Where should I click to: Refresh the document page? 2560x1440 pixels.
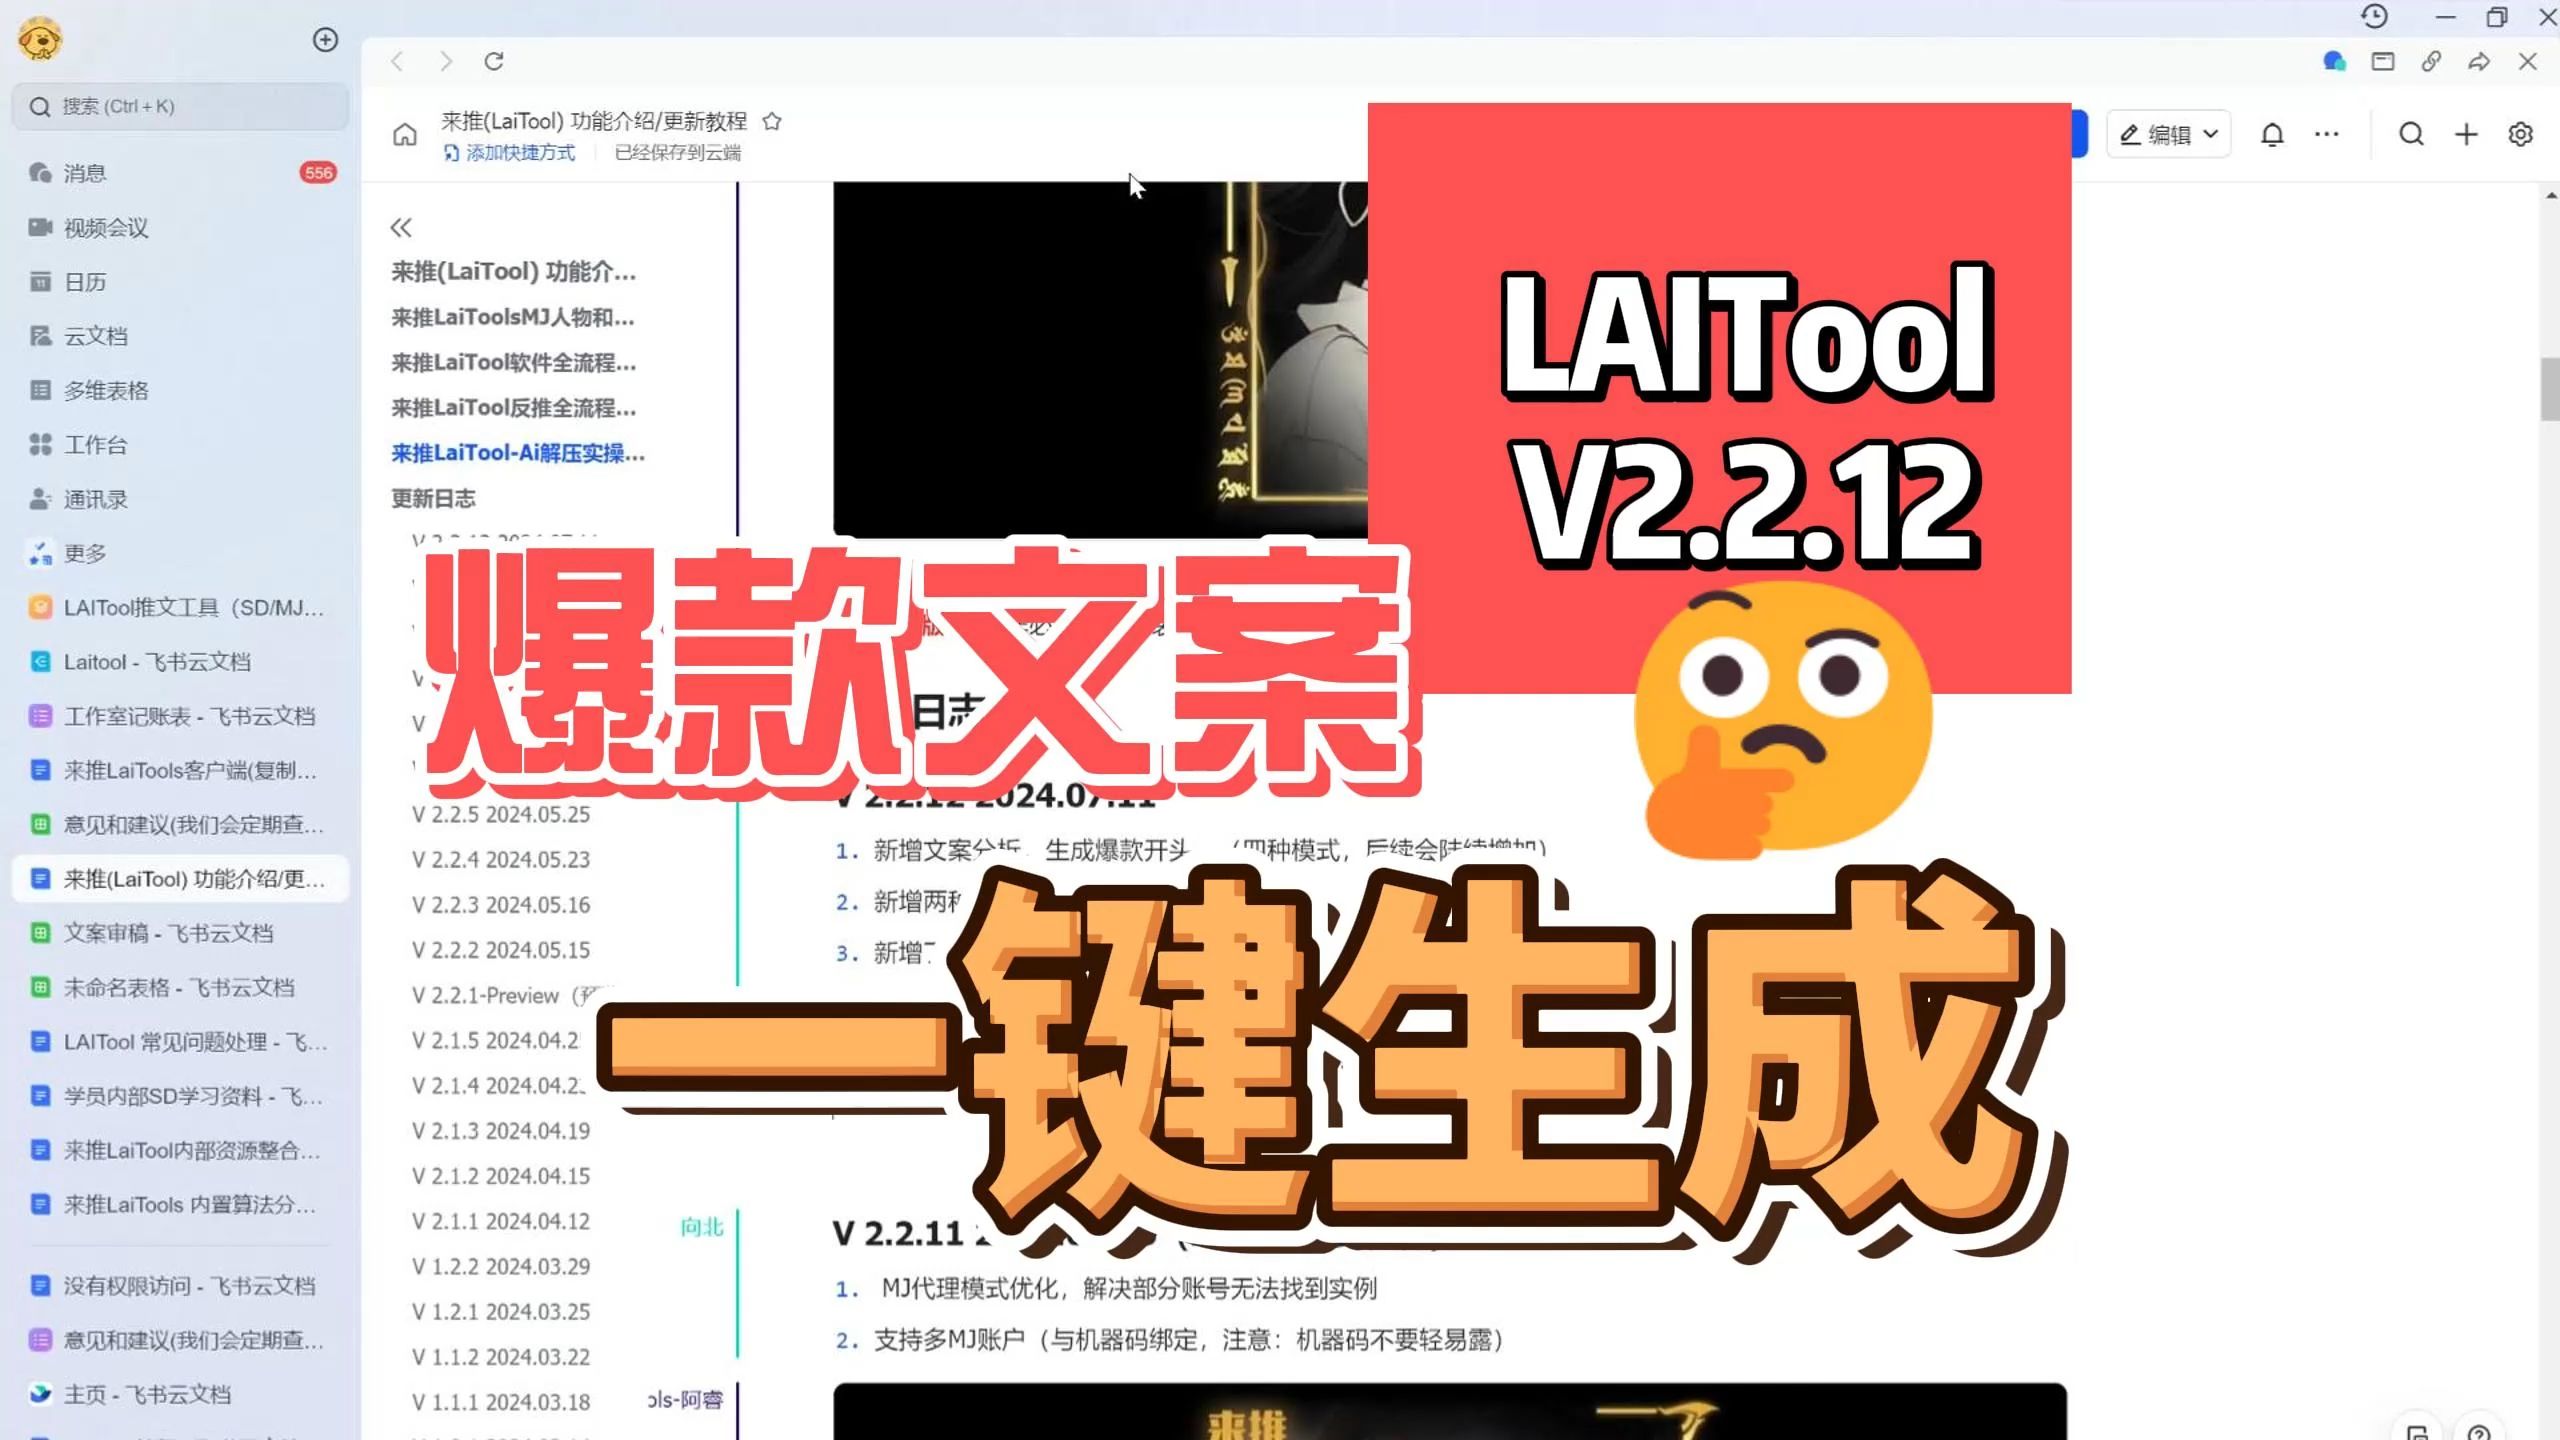coord(494,62)
